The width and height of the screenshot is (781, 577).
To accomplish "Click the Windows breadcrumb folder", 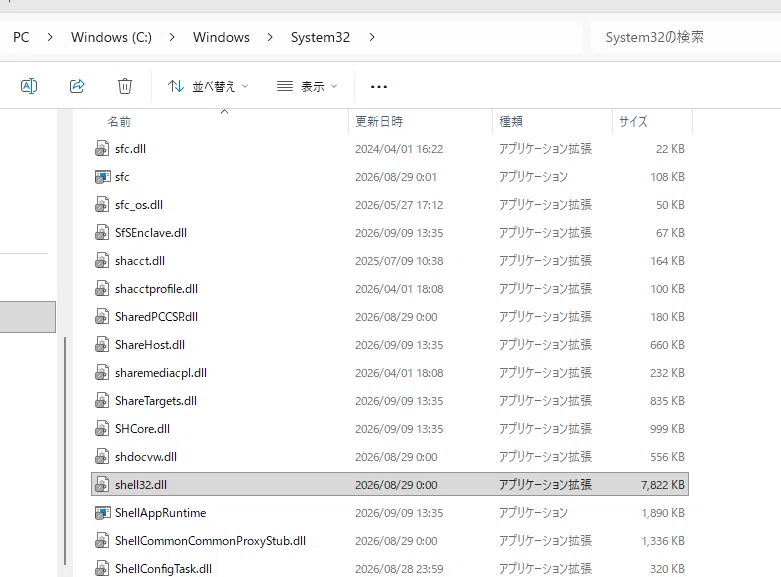I will 221,37.
